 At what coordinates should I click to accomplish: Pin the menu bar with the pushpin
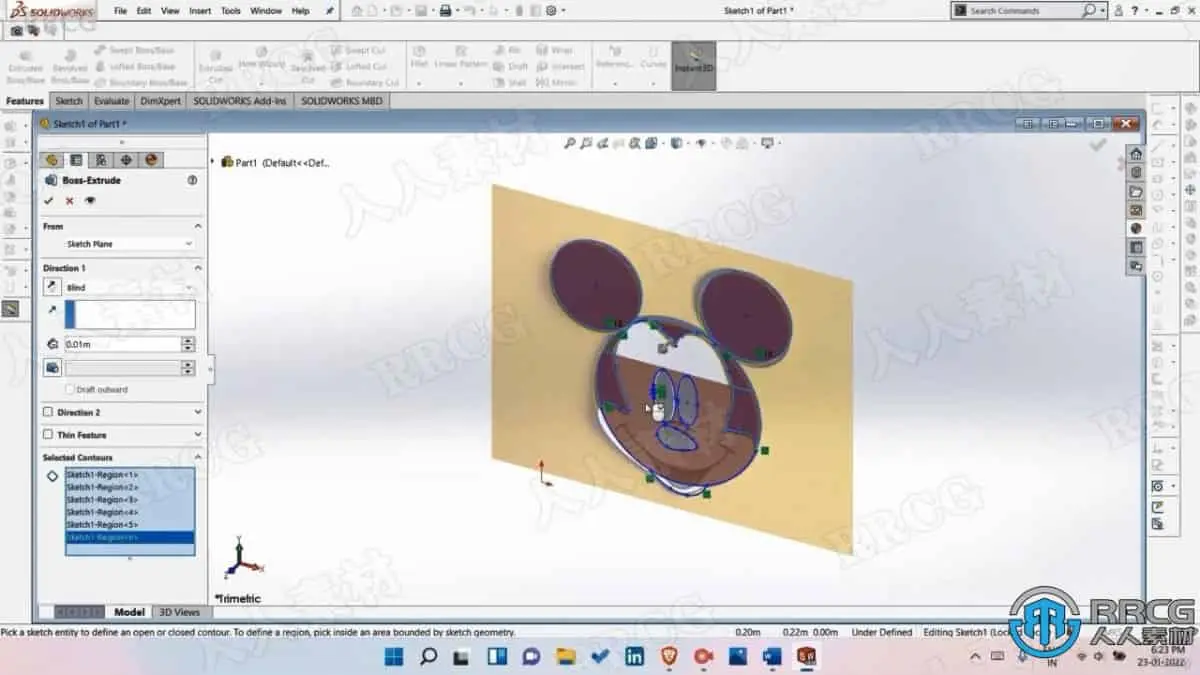click(x=331, y=11)
